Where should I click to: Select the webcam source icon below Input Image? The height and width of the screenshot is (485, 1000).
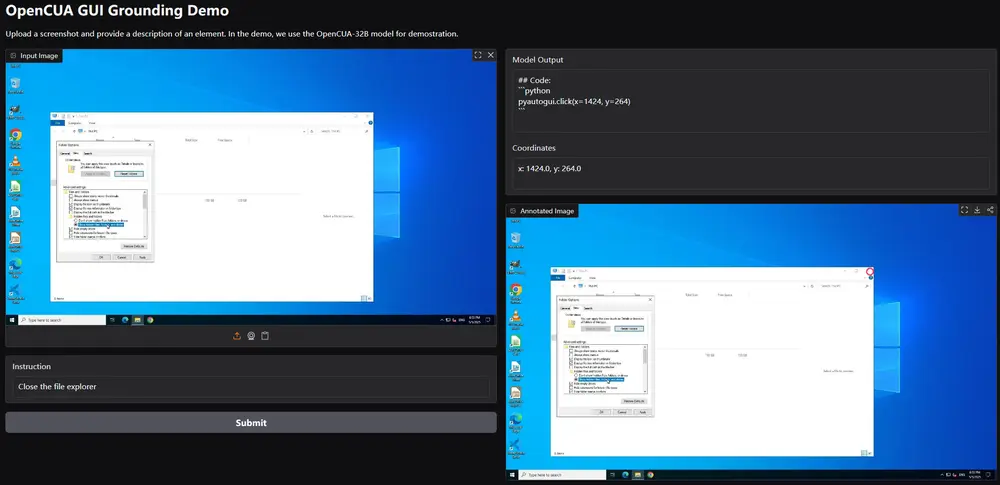[251, 336]
